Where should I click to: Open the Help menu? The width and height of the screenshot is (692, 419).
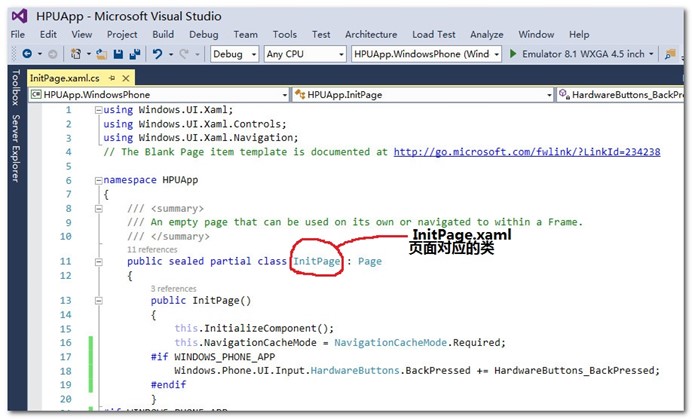click(x=579, y=34)
